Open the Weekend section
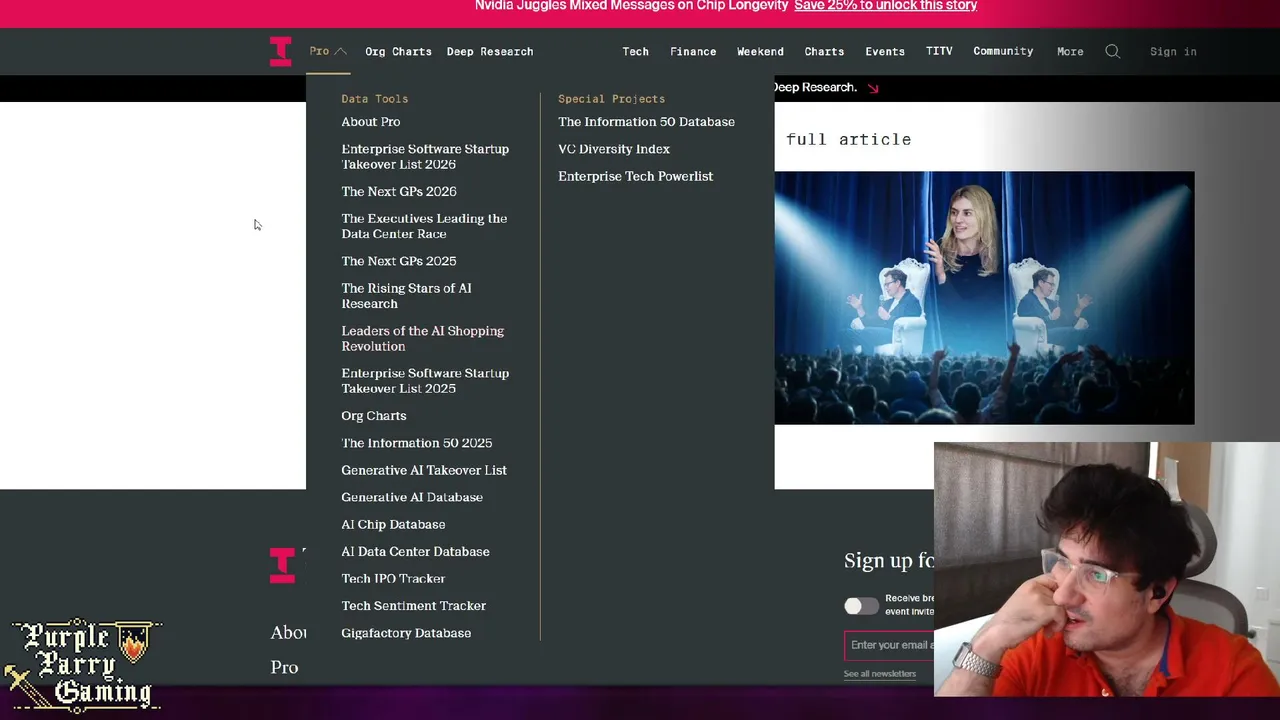1280x720 pixels. [760, 52]
